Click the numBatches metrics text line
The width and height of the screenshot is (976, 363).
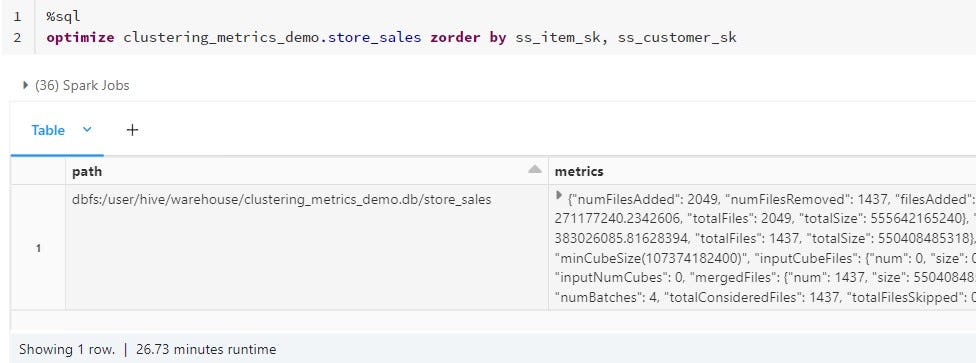point(765,297)
